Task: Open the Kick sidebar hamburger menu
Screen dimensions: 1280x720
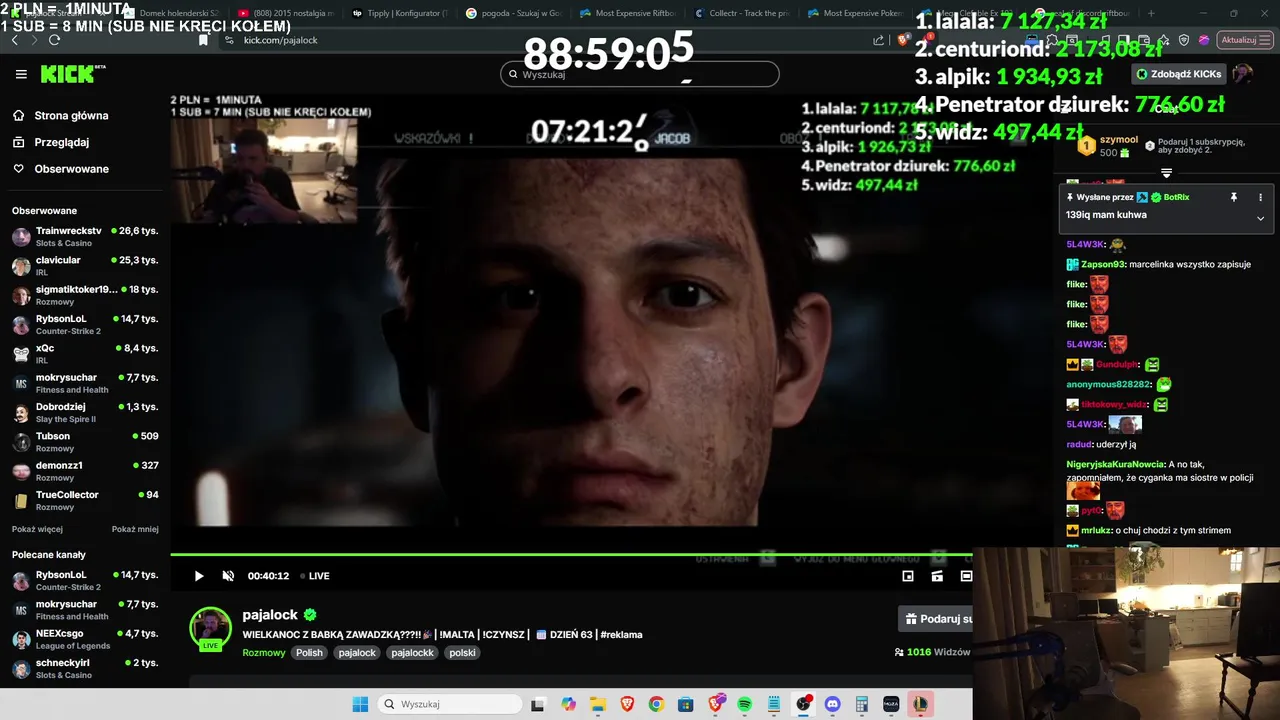Action: 21,74
